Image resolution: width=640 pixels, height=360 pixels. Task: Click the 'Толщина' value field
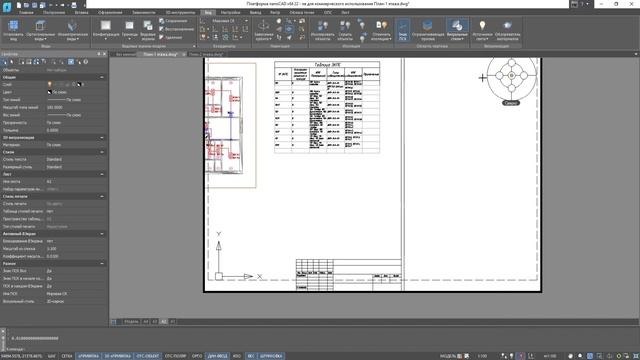[x=76, y=130]
